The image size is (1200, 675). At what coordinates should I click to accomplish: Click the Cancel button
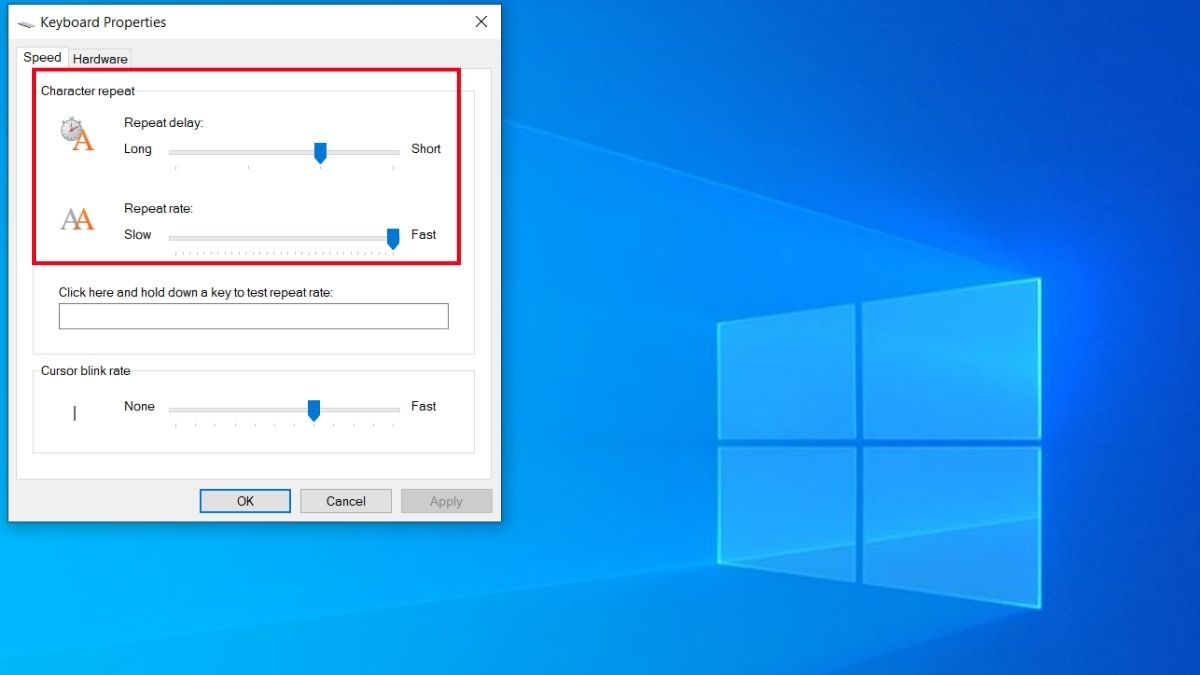[346, 501]
